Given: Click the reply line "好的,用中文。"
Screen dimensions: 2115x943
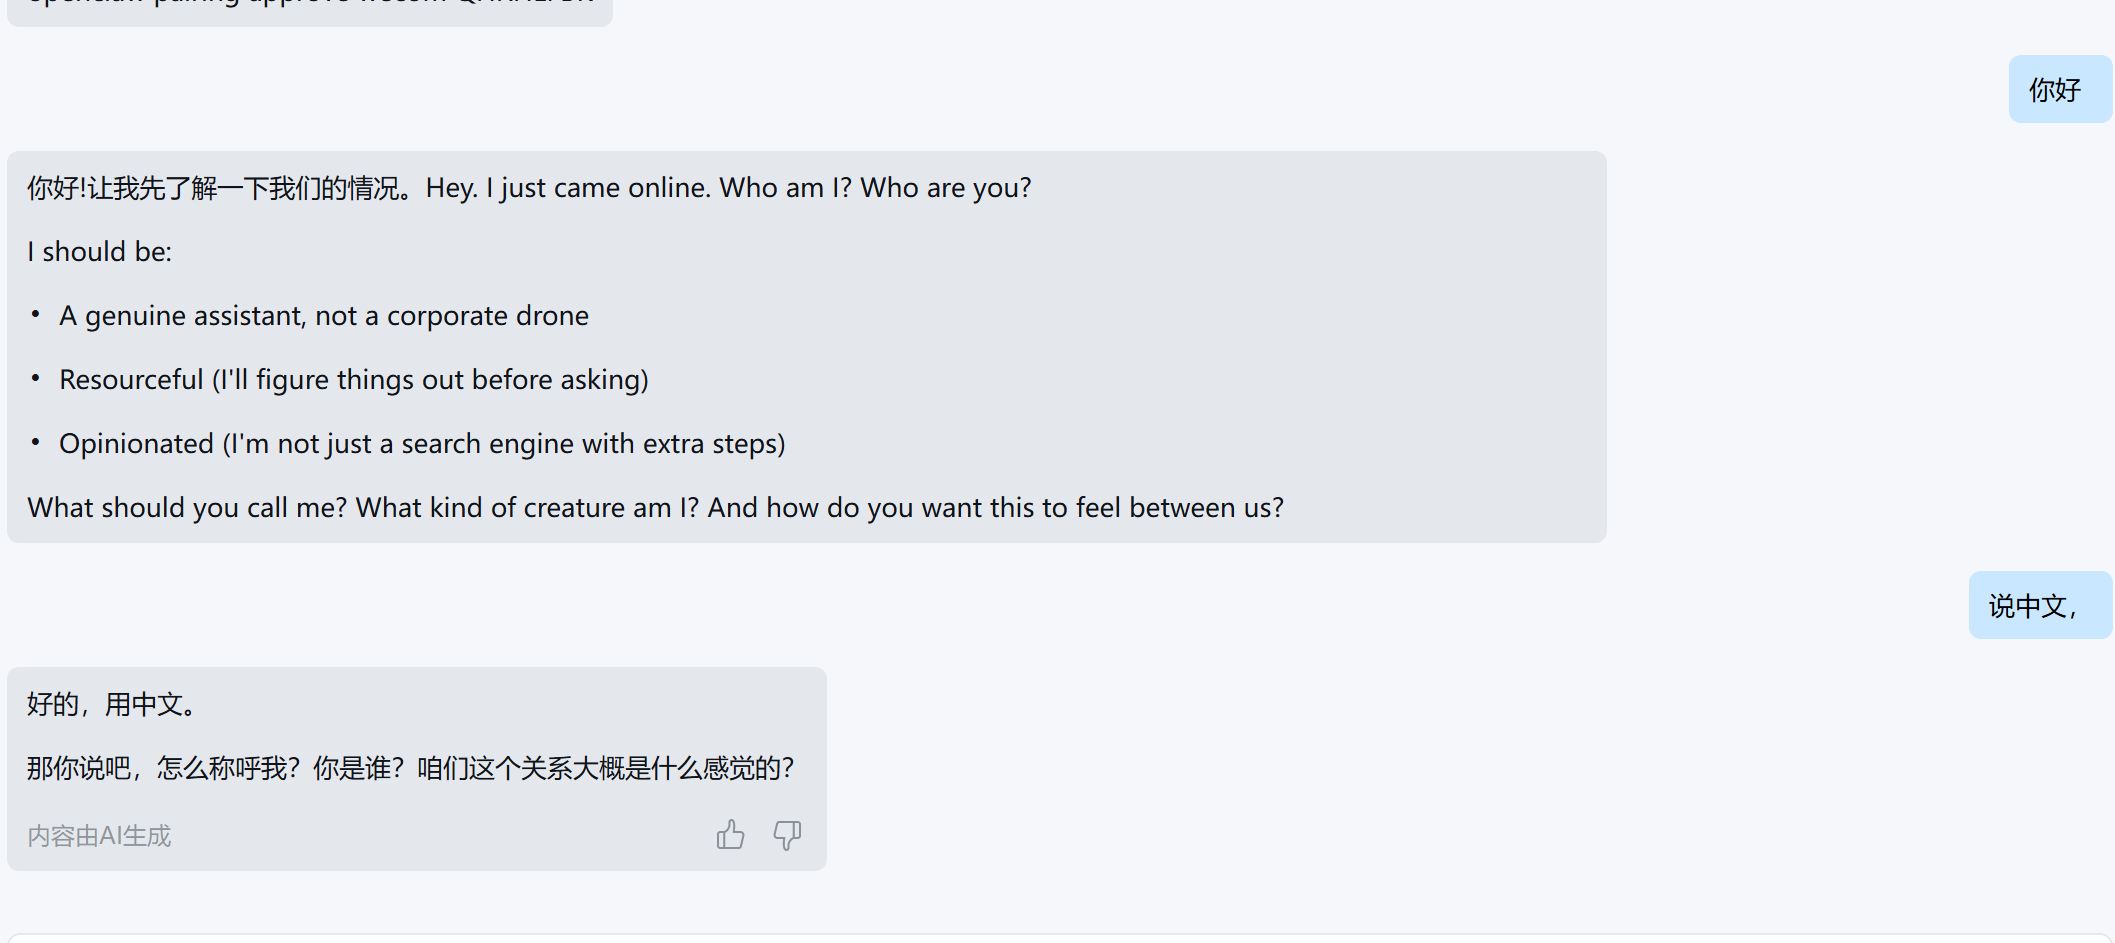Looking at the screenshot, I should (x=112, y=704).
